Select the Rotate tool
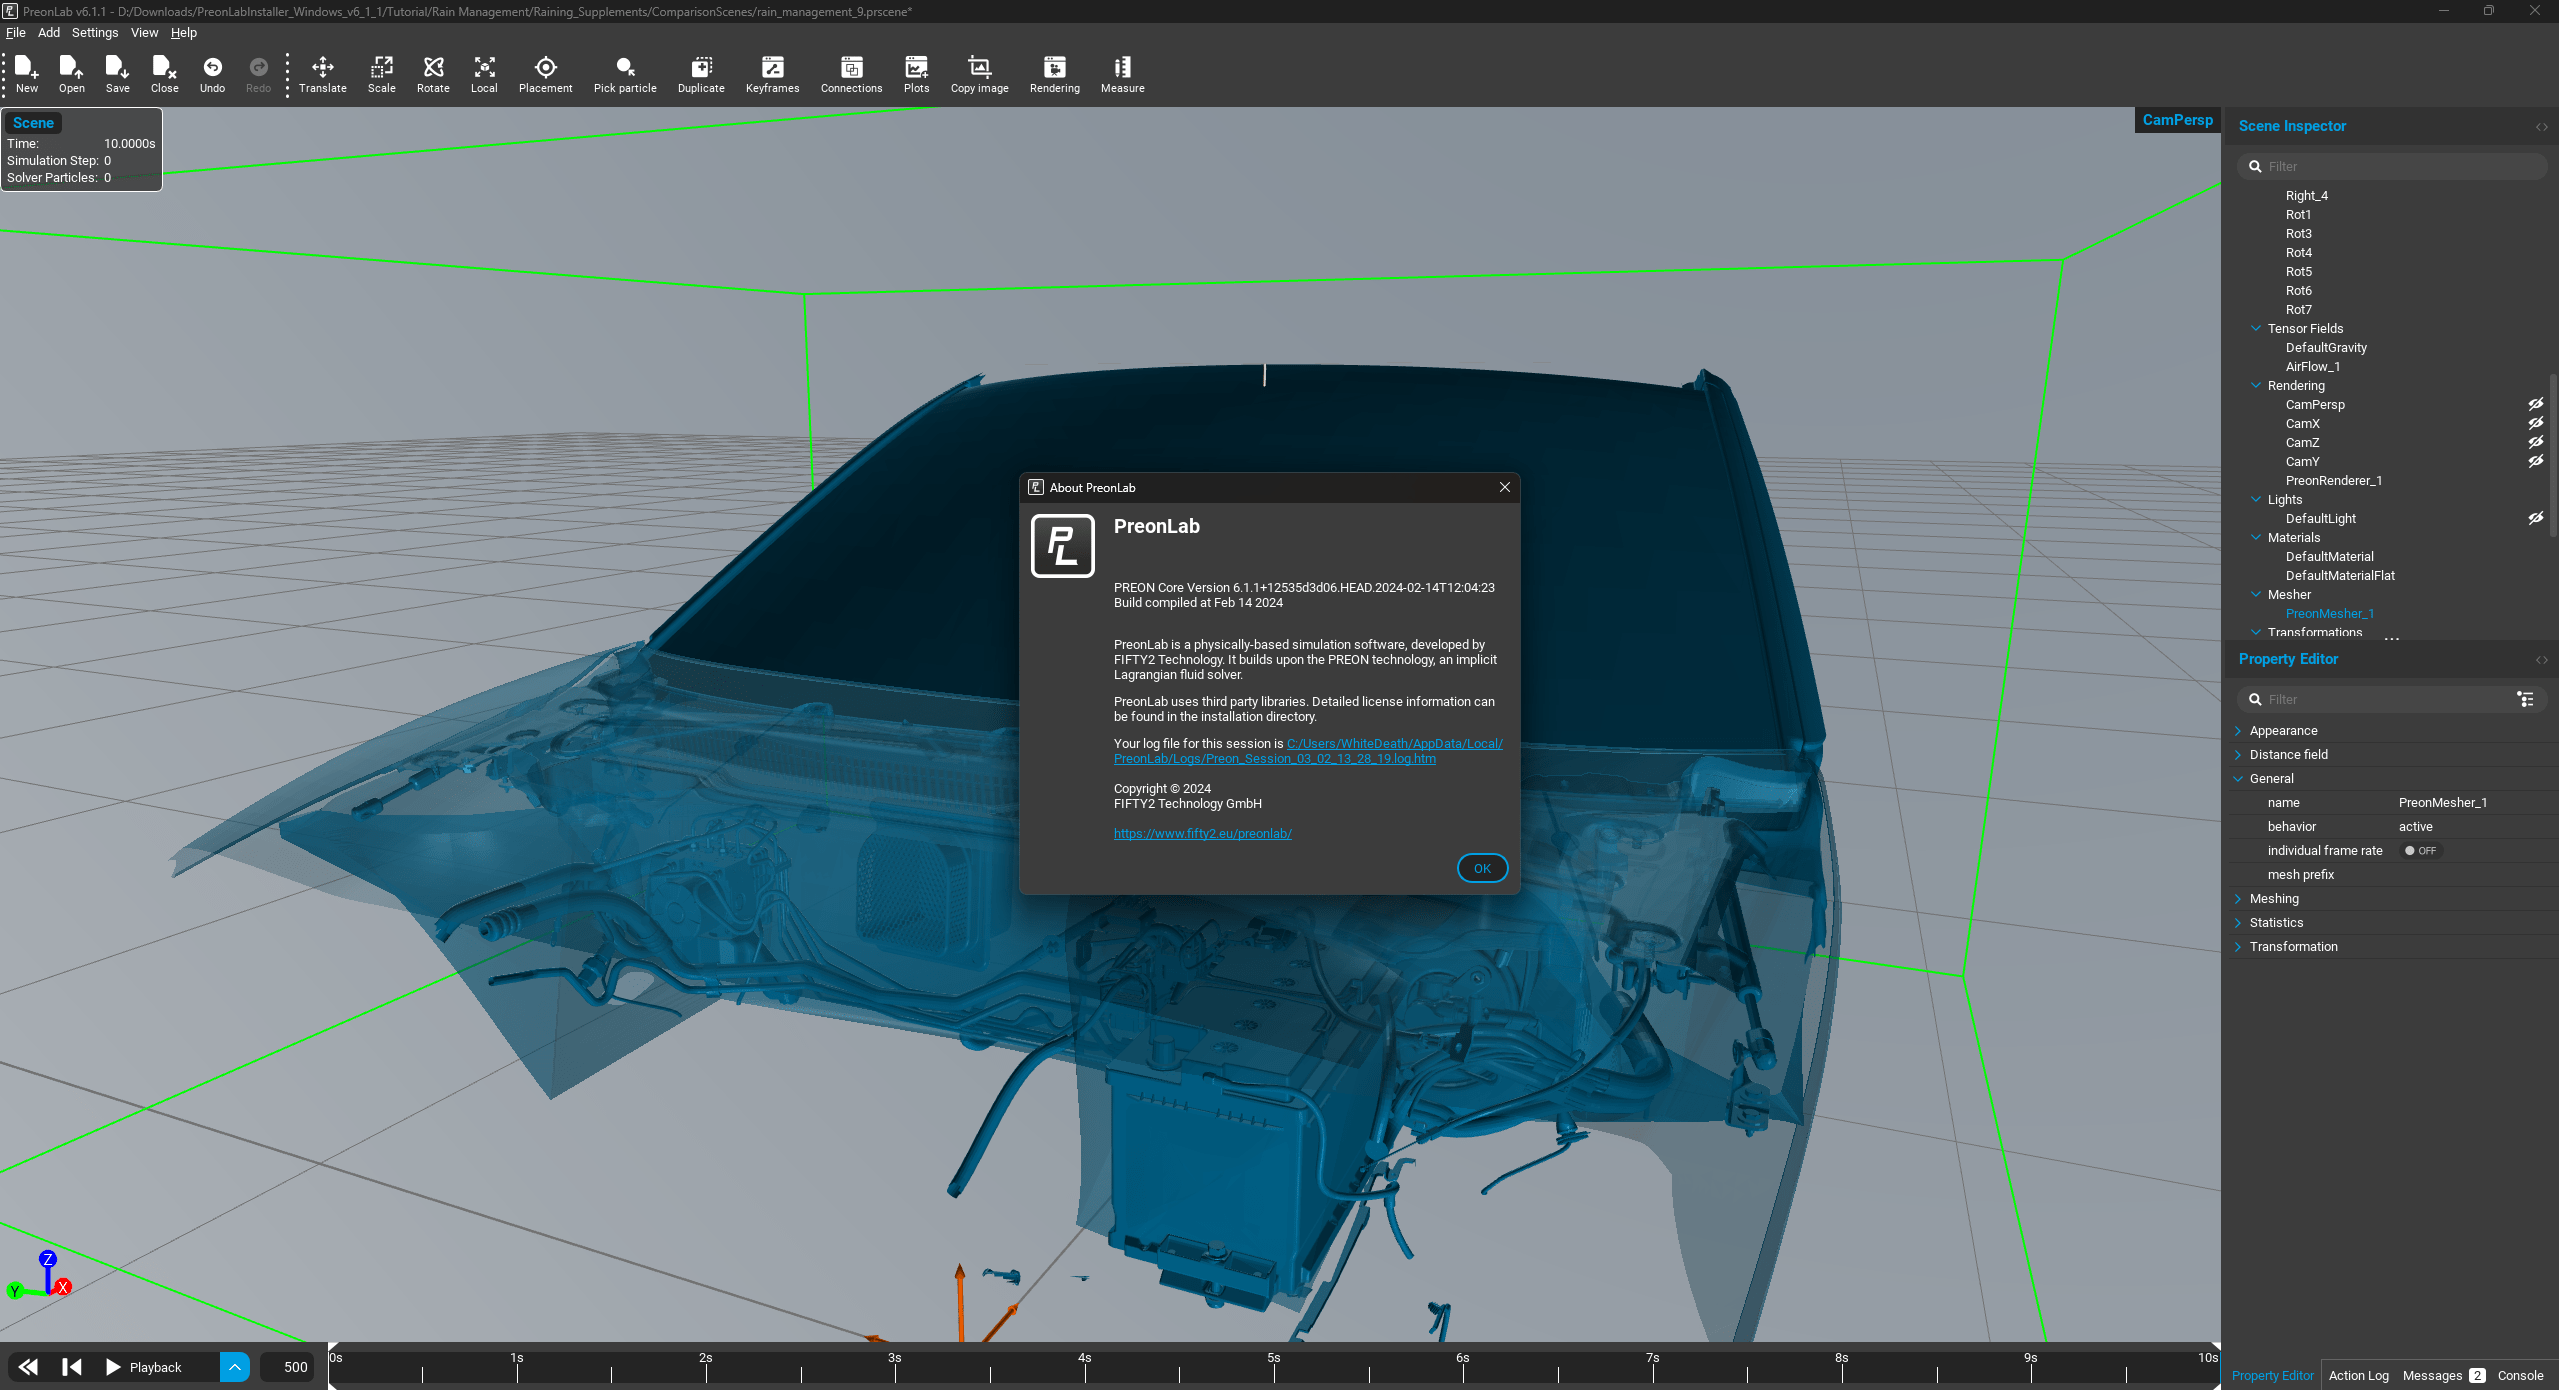Viewport: 2559px width, 1390px height. pyautogui.click(x=433, y=74)
